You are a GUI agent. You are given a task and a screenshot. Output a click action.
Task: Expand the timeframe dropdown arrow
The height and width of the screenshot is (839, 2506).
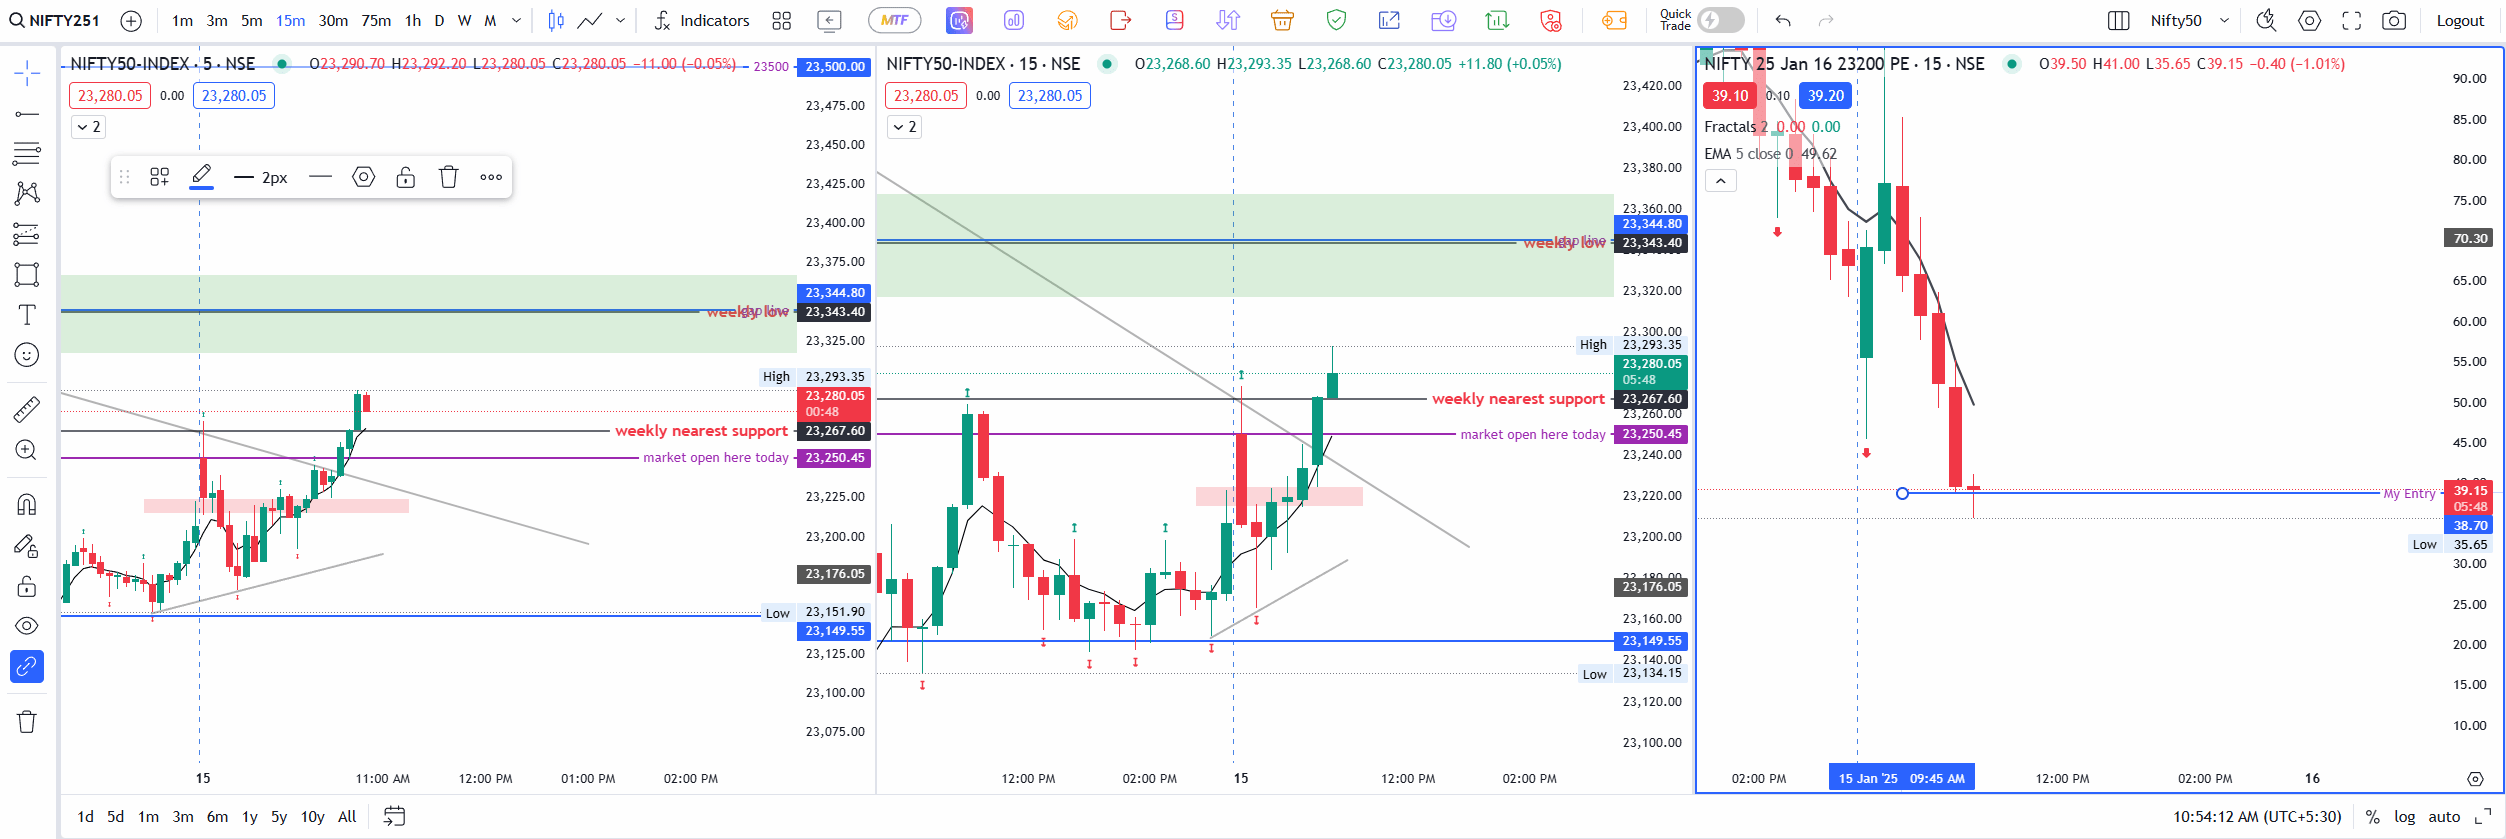click(x=516, y=20)
